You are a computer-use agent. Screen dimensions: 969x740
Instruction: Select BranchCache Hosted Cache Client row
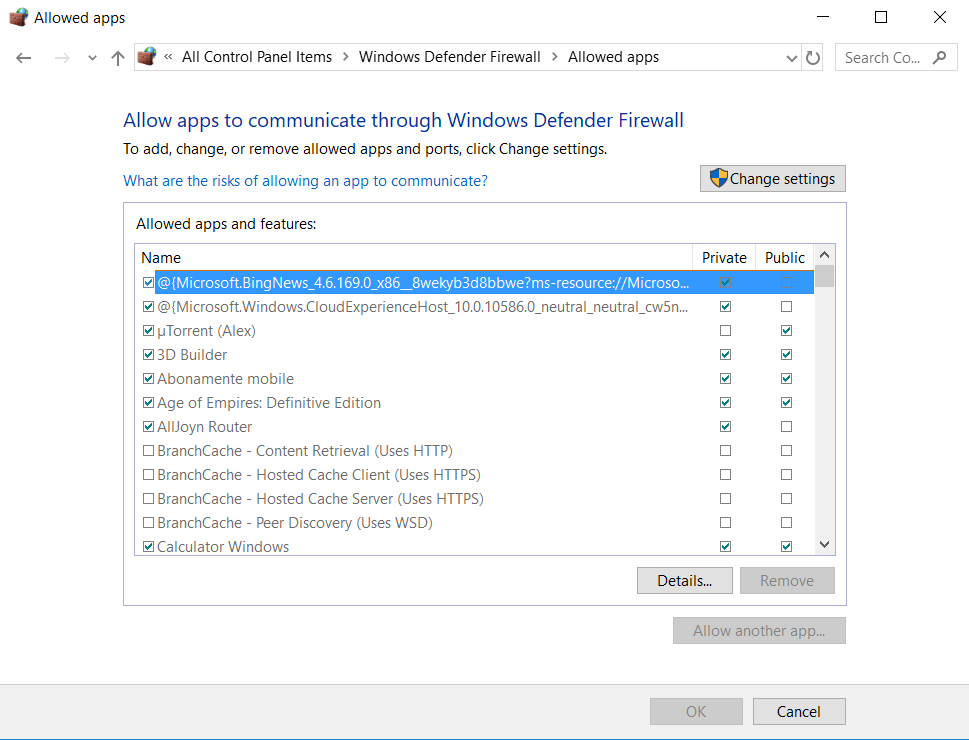(475, 475)
